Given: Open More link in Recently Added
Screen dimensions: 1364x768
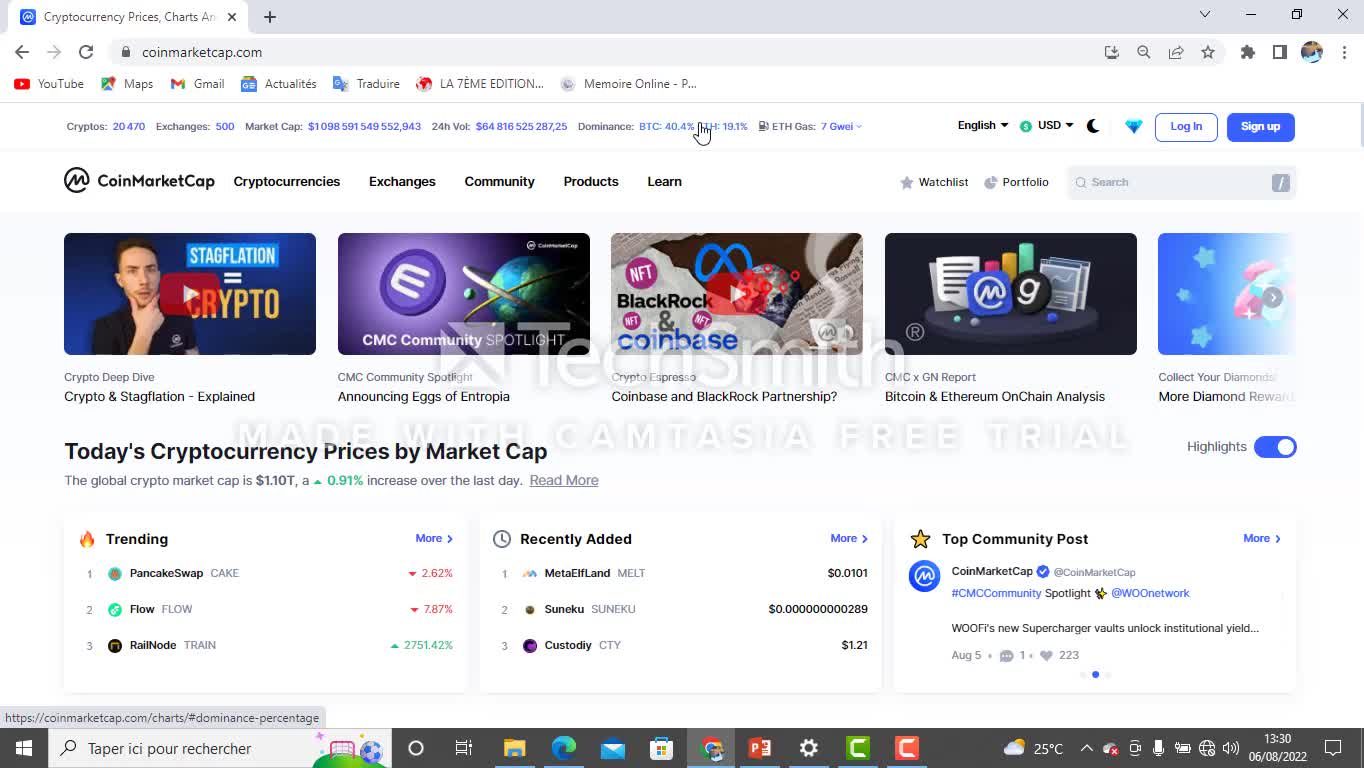Looking at the screenshot, I should click(849, 538).
